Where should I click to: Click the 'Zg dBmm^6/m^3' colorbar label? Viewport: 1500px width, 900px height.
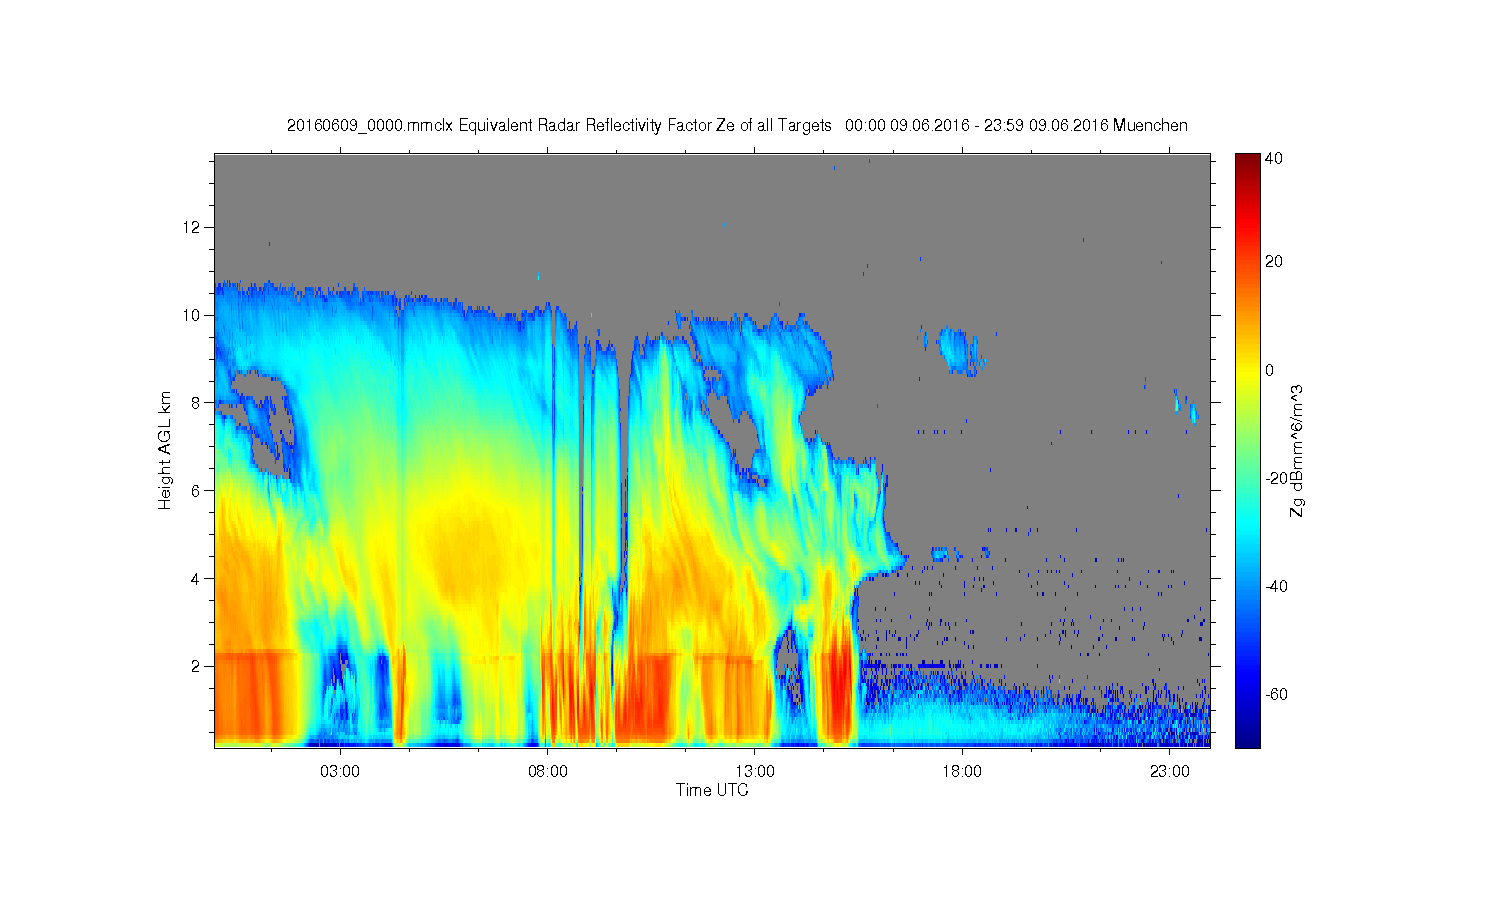pyautogui.click(x=1296, y=450)
